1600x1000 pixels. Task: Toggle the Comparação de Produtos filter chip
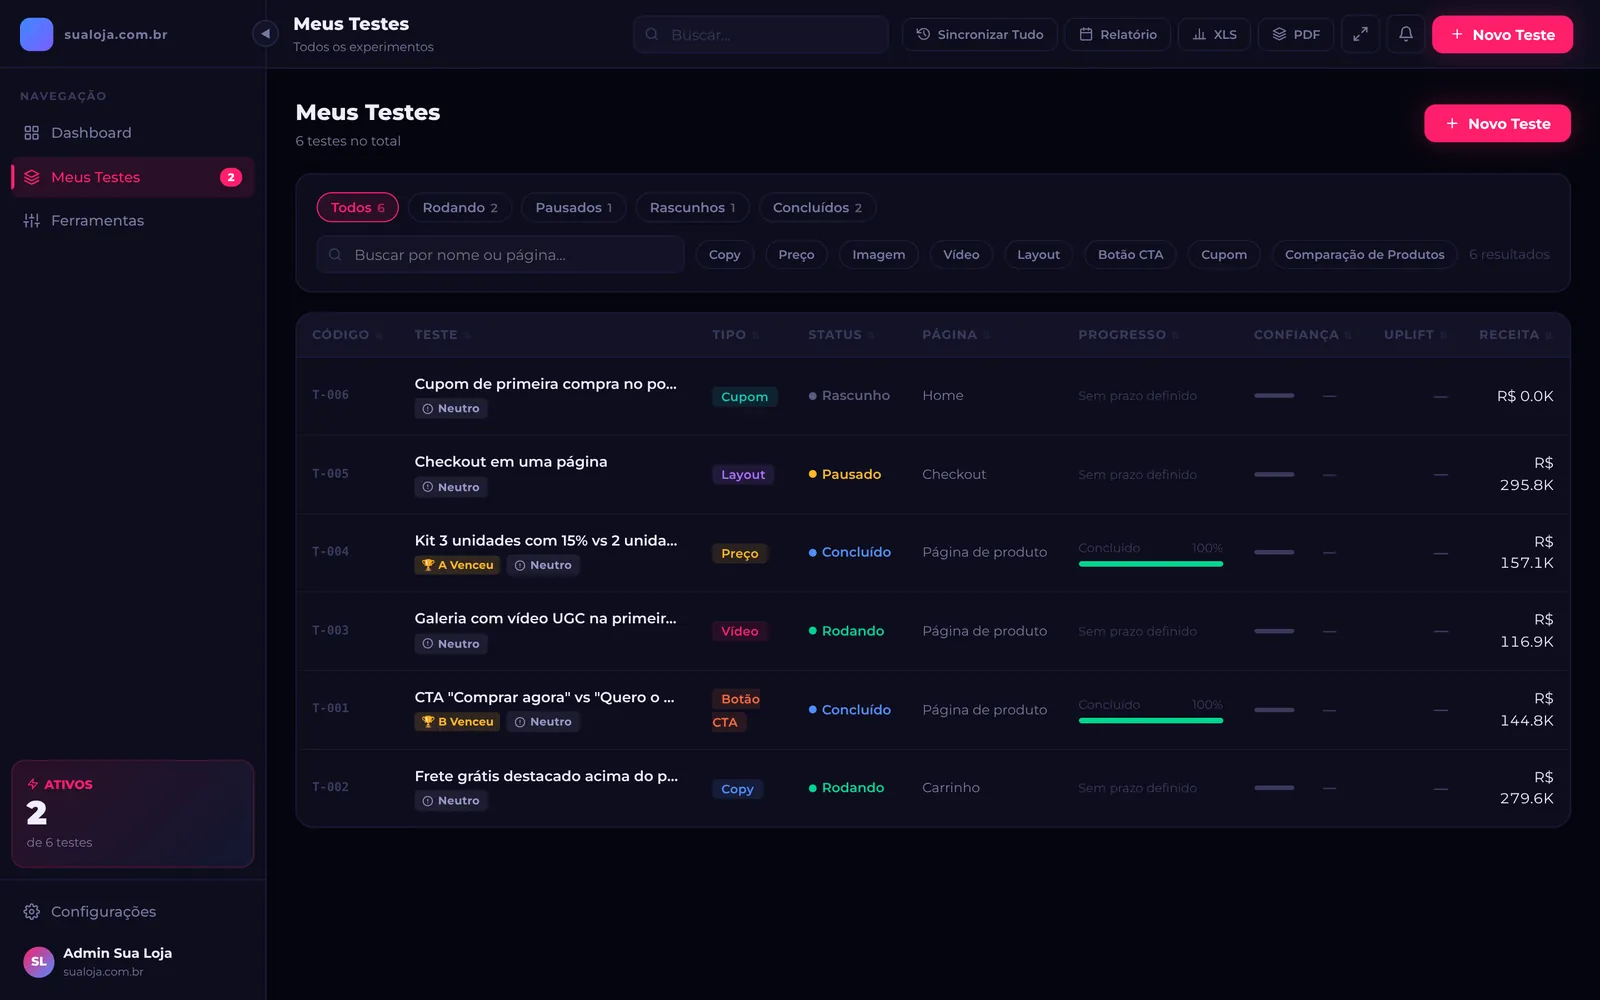point(1364,255)
